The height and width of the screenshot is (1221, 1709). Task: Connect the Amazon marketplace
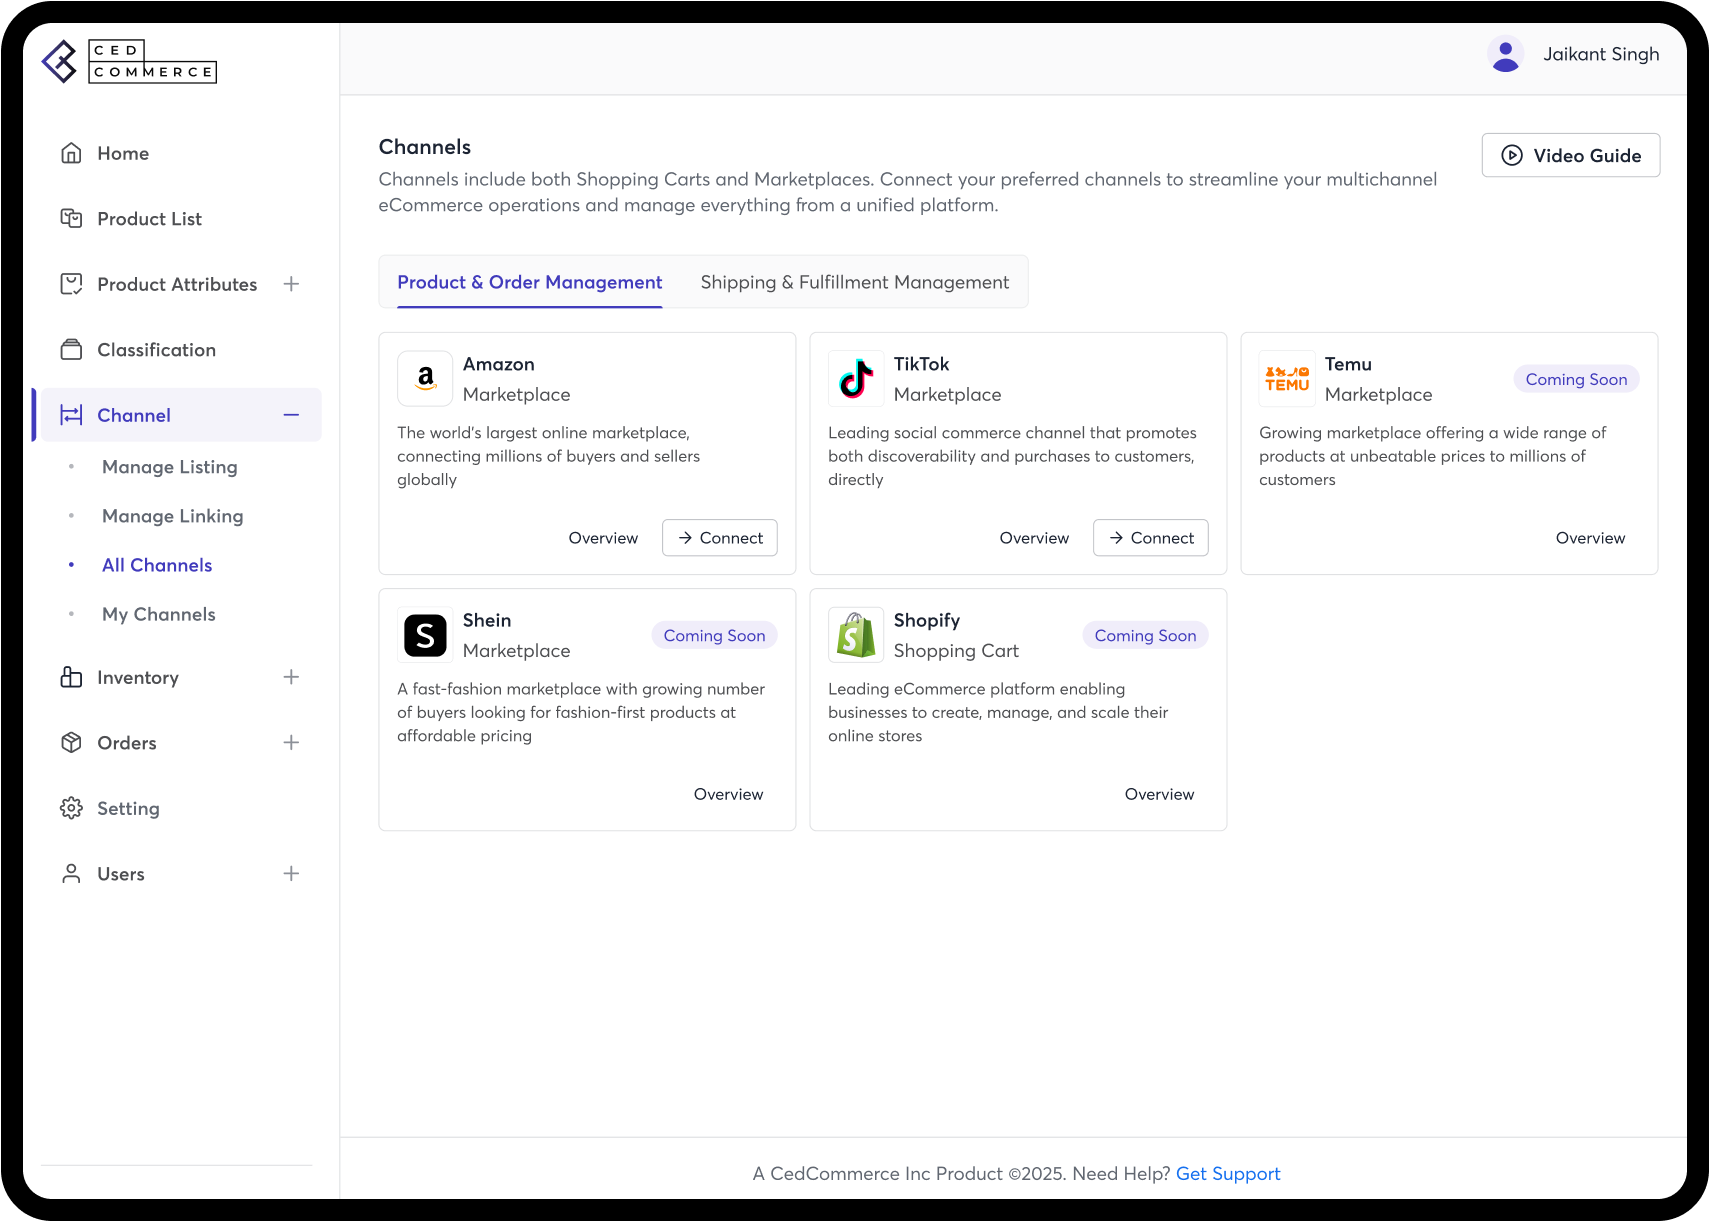pyautogui.click(x=720, y=538)
